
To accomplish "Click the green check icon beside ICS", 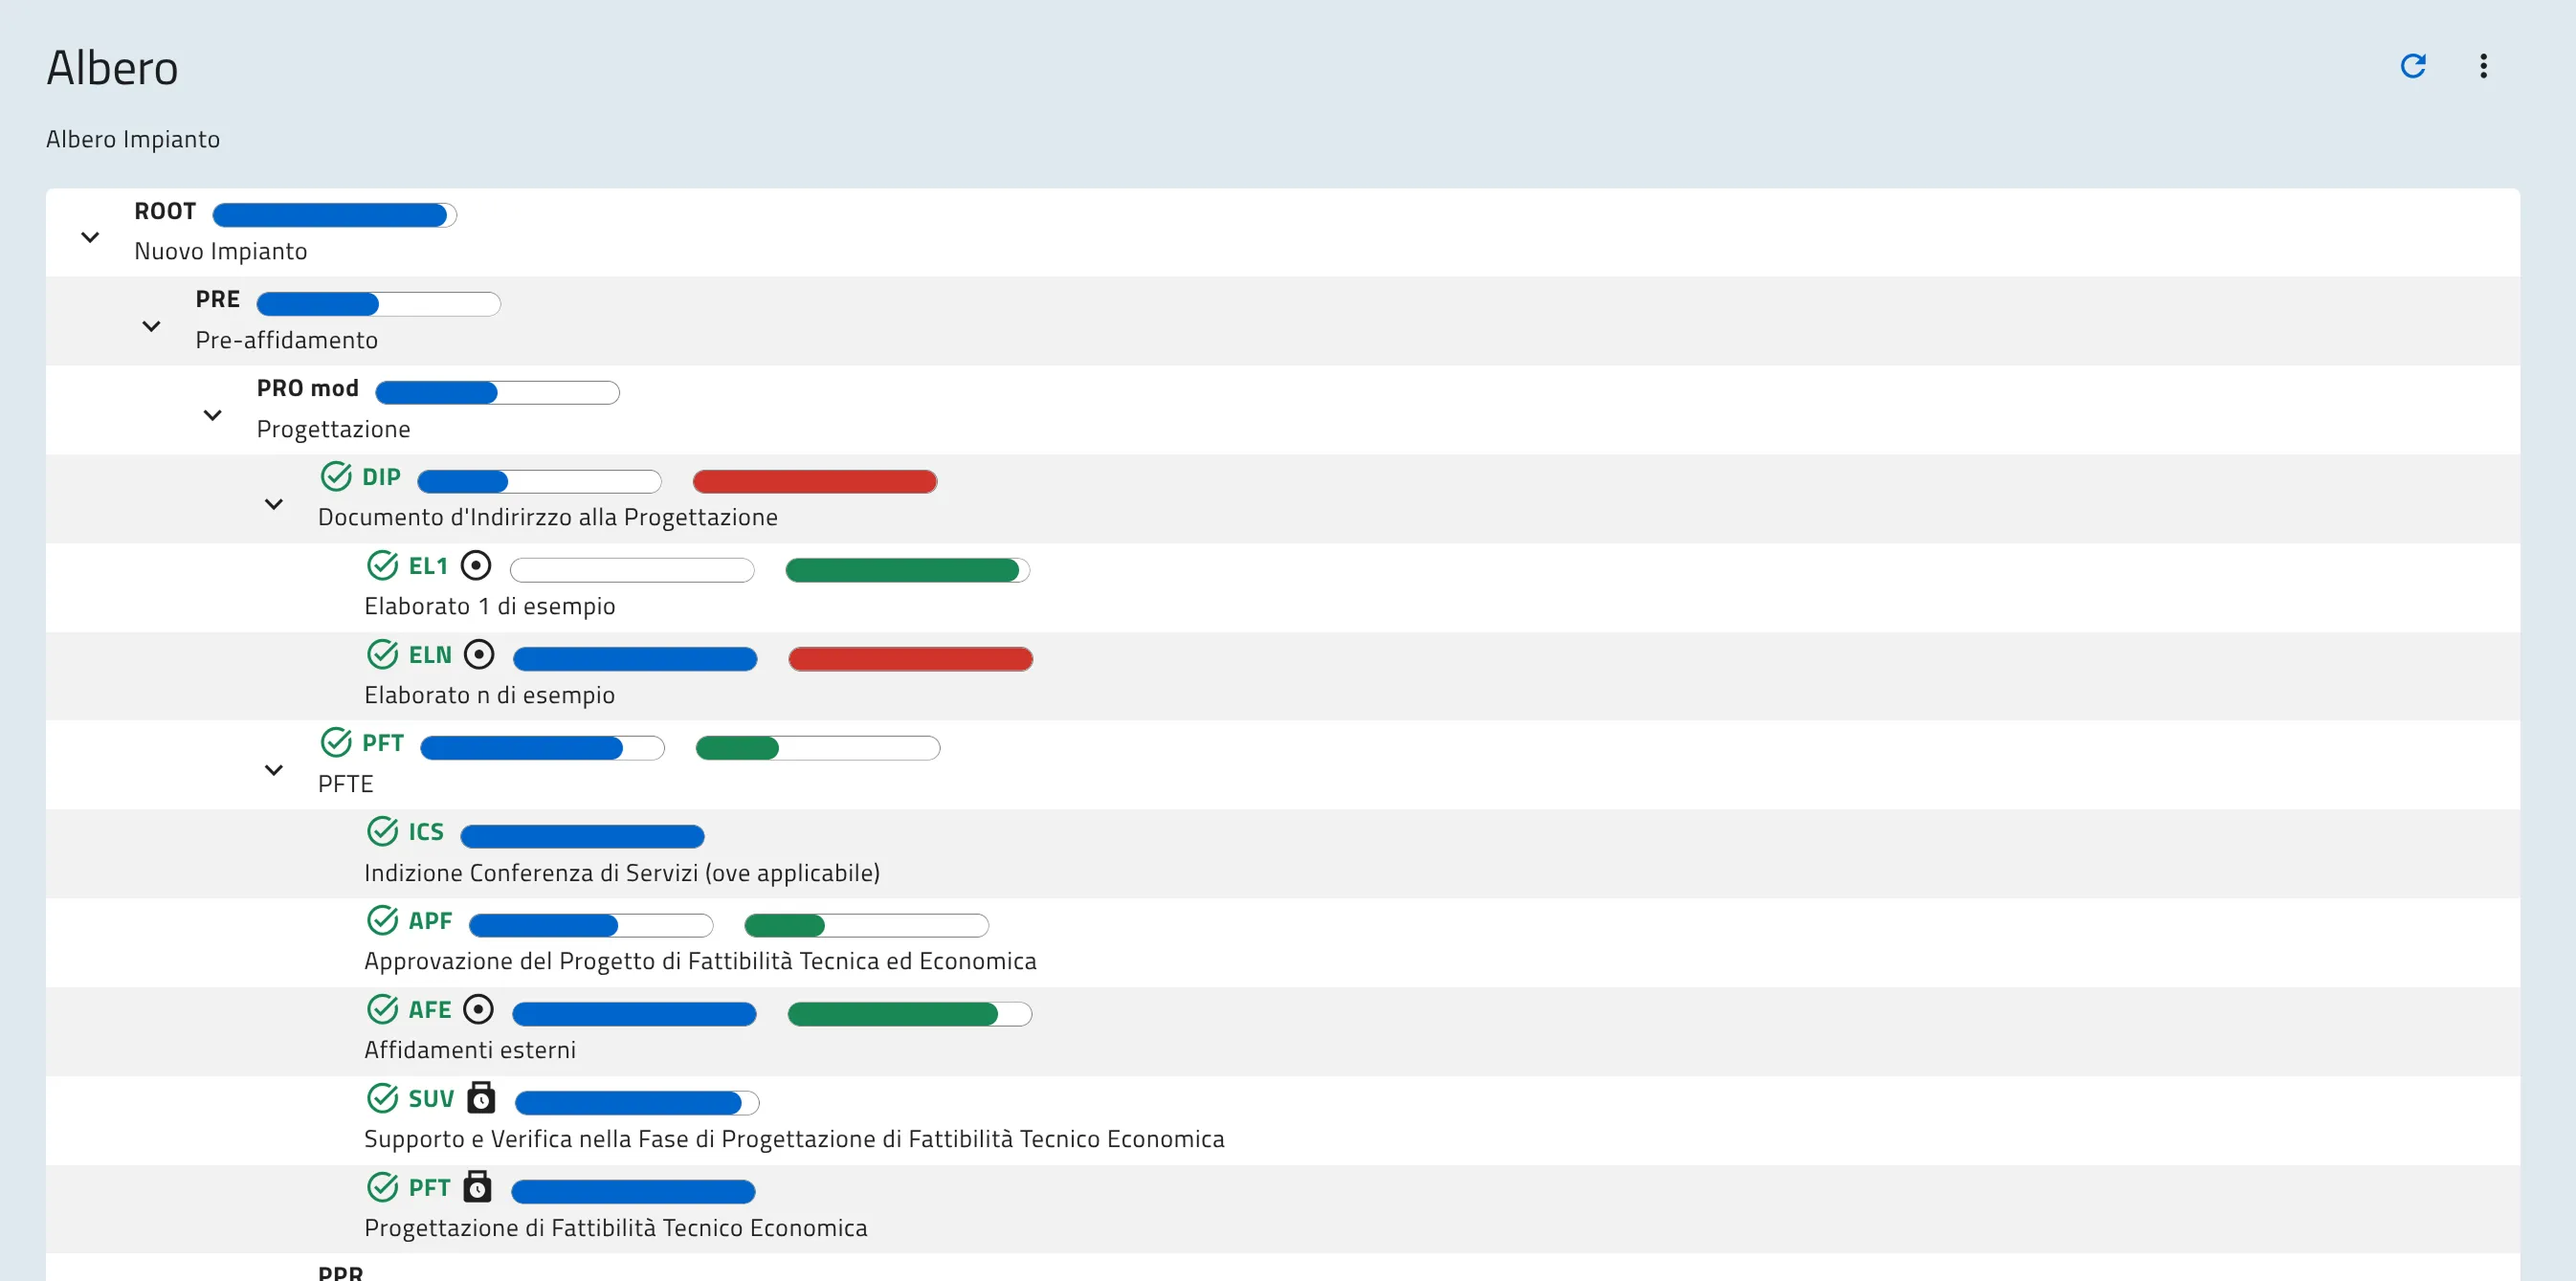I will pyautogui.click(x=382, y=832).
